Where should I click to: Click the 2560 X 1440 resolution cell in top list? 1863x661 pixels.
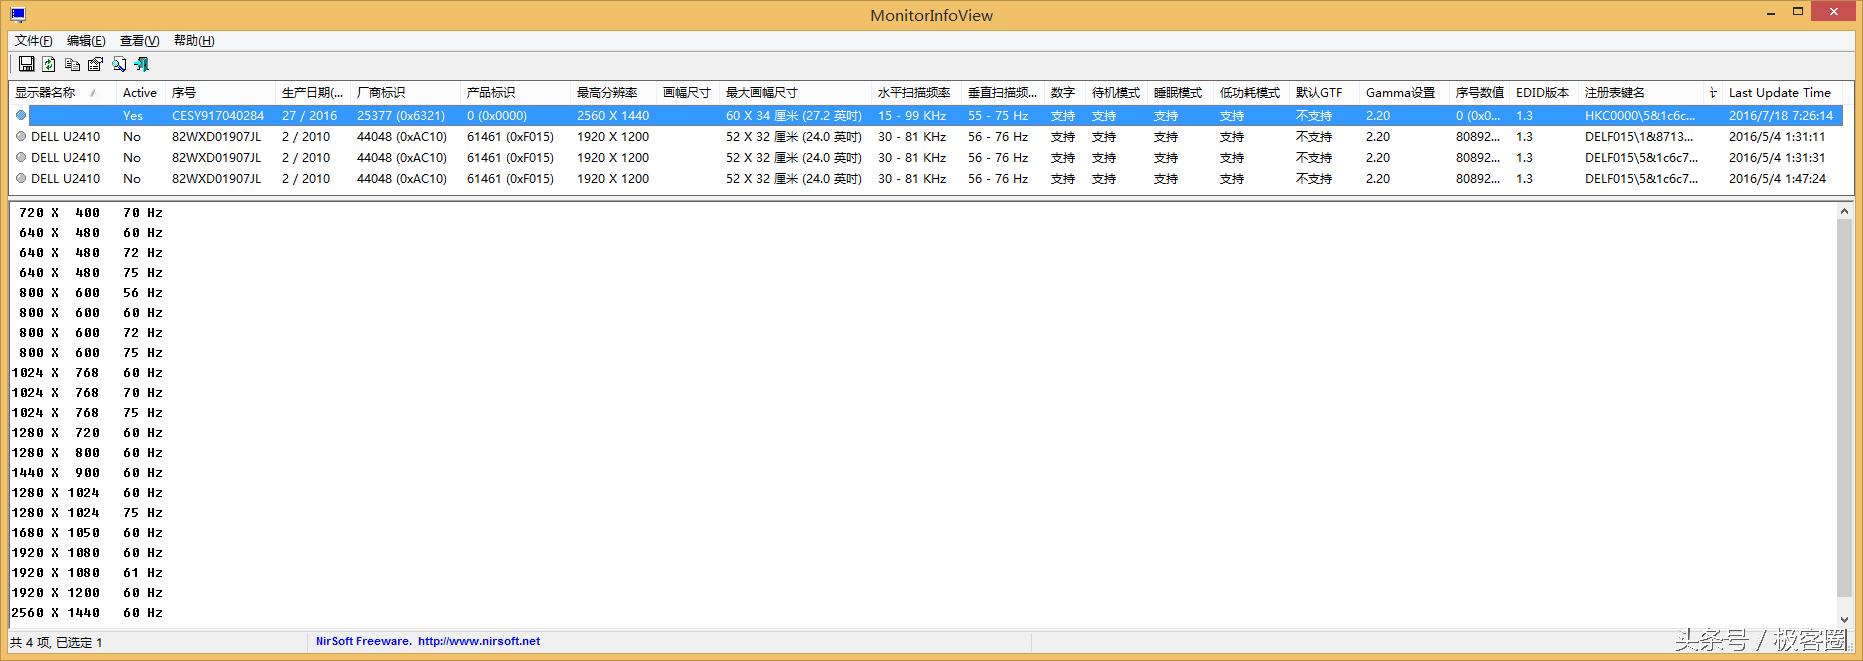pos(613,116)
